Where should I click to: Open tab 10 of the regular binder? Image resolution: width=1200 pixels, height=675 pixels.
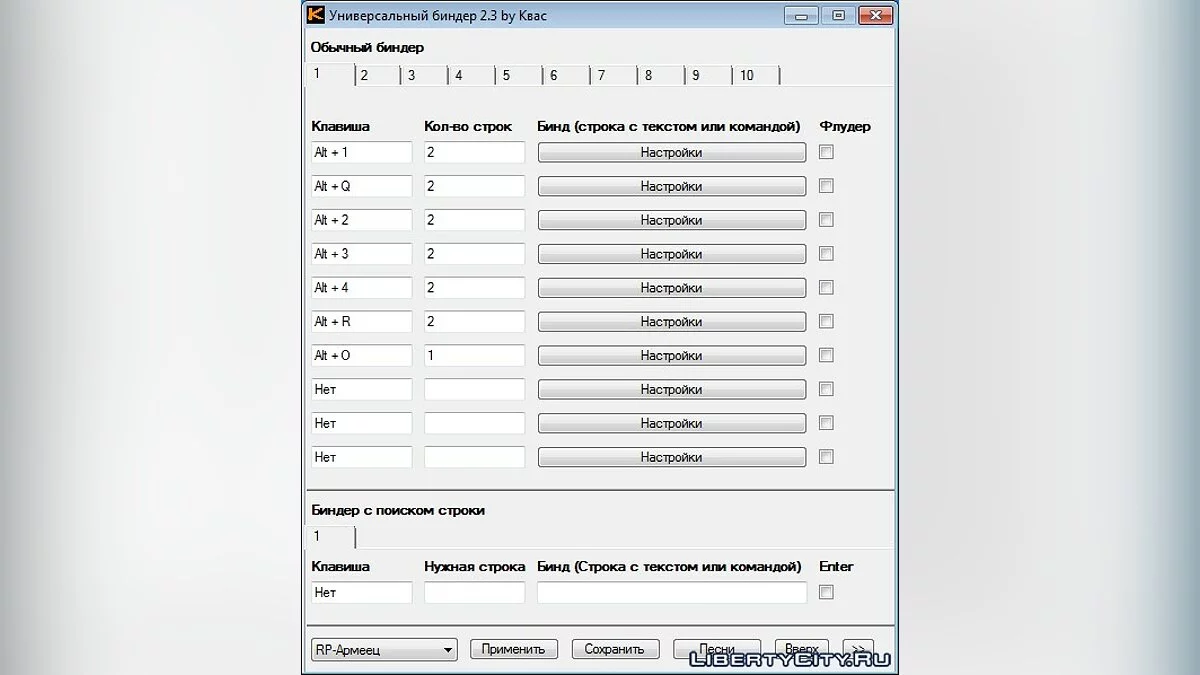(x=747, y=76)
